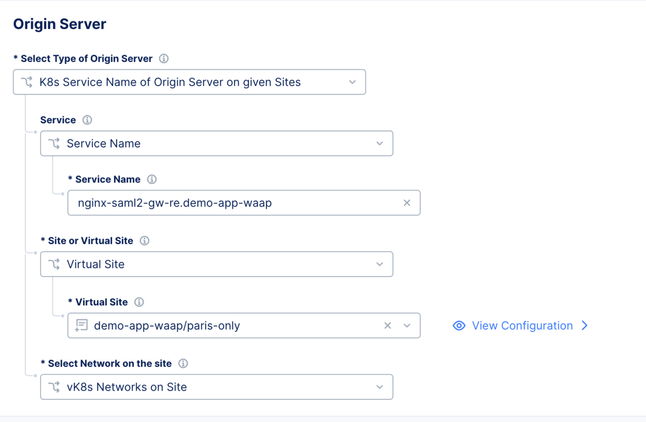Screen dimensions: 646x422
Task: Click info icon next to Select Network on the site
Action: click(x=183, y=364)
